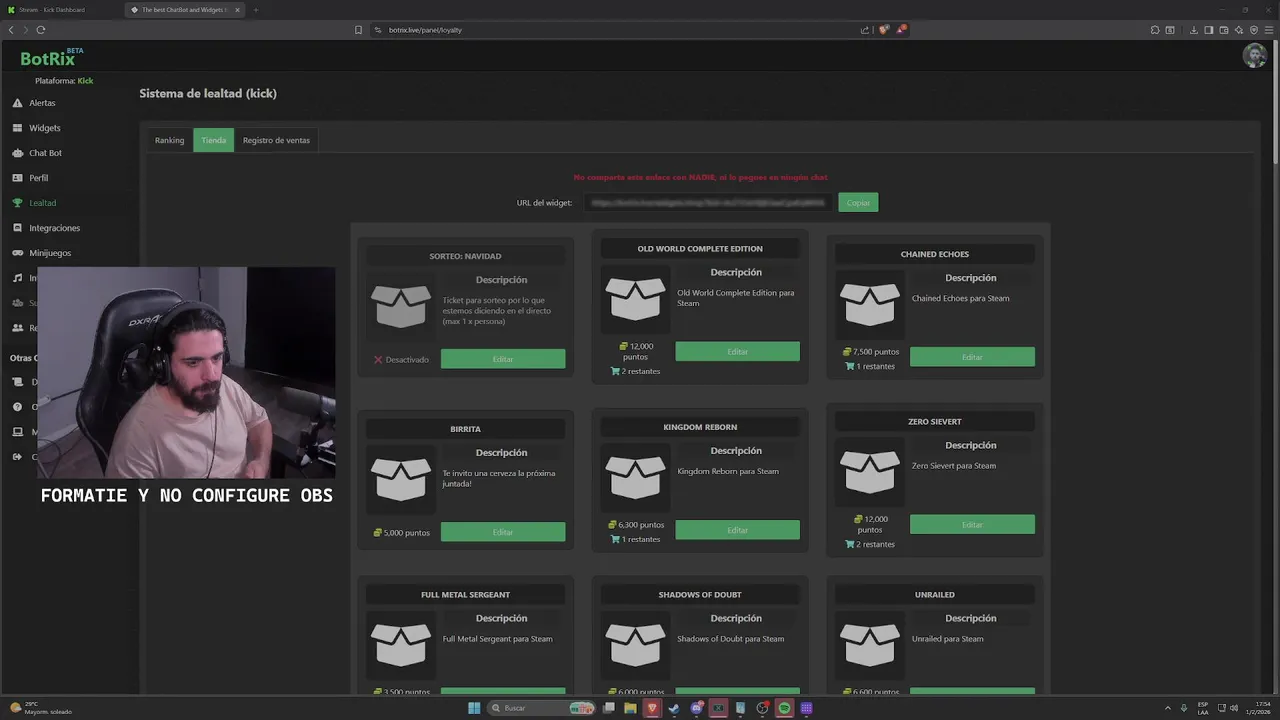The height and width of the screenshot is (720, 1280).
Task: Click the Shadows of Doubt title
Action: tap(700, 595)
